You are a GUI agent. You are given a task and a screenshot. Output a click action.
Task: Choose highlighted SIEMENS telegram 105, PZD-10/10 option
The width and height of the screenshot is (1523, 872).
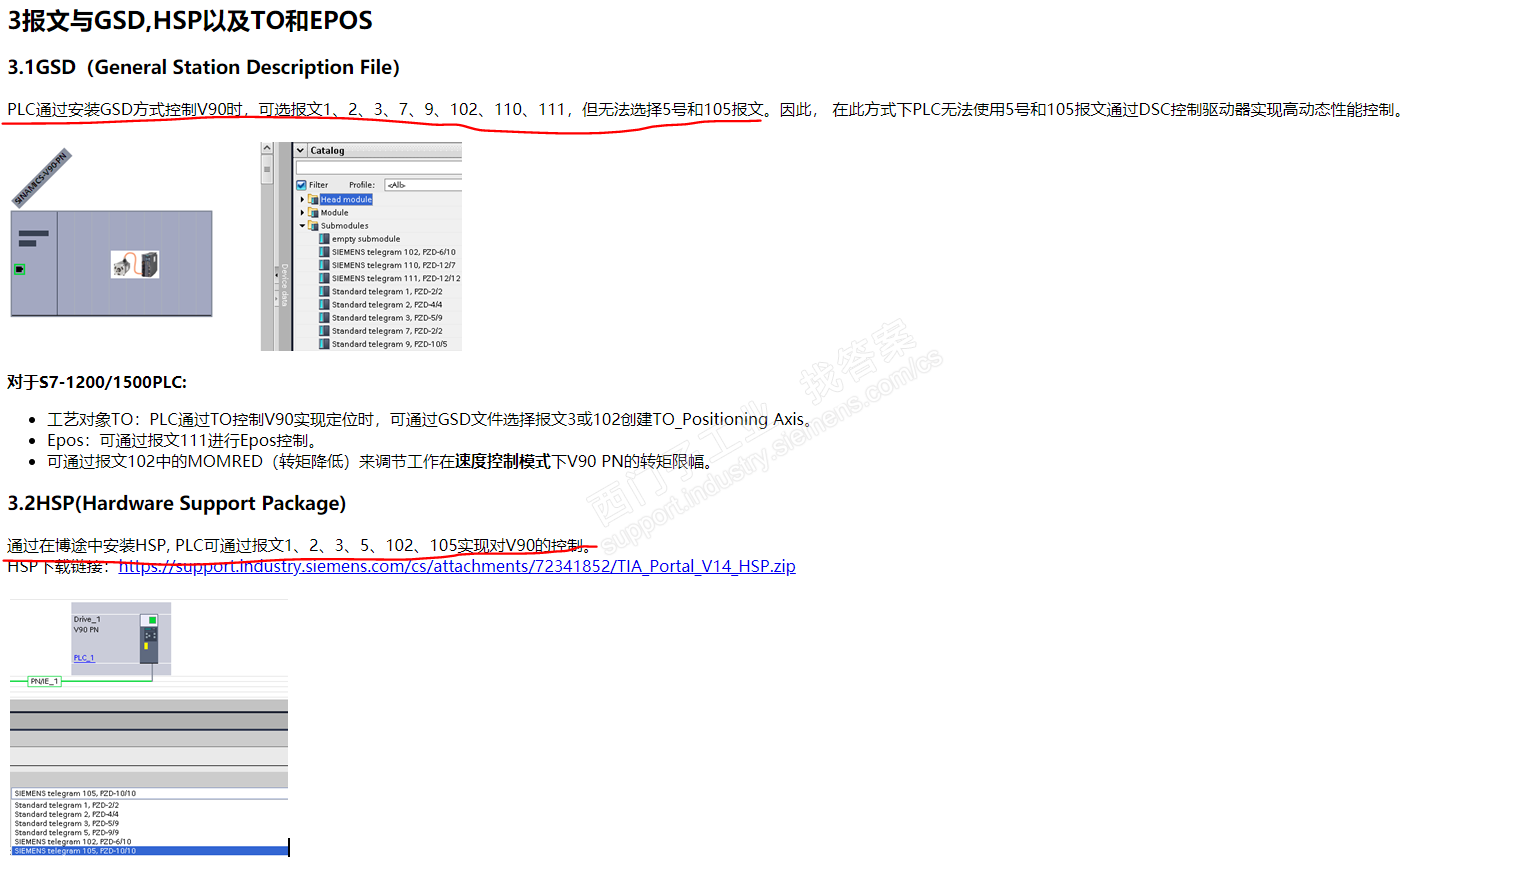pos(150,851)
